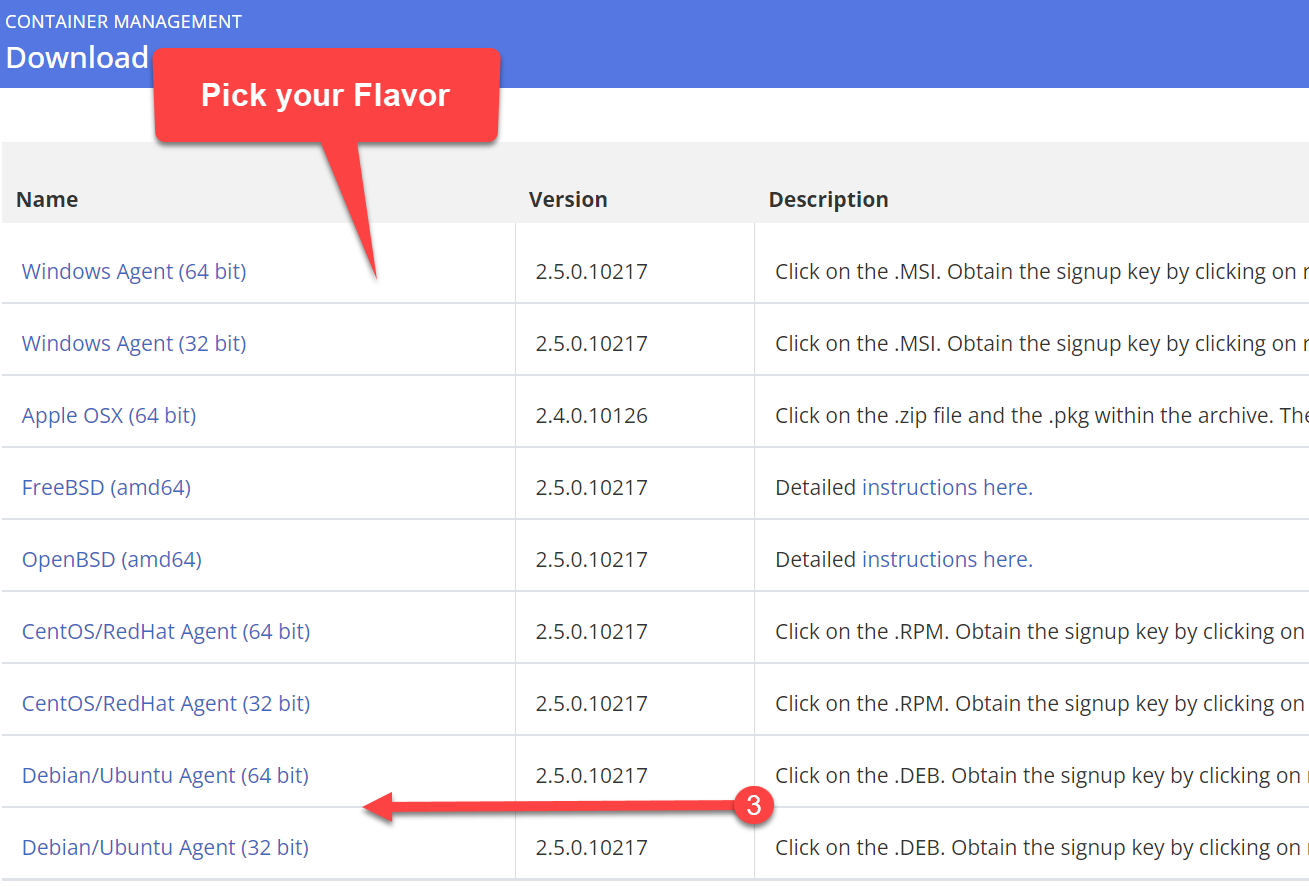
Task: Click the CONTAINER MANAGEMENT header text
Action: tap(124, 21)
